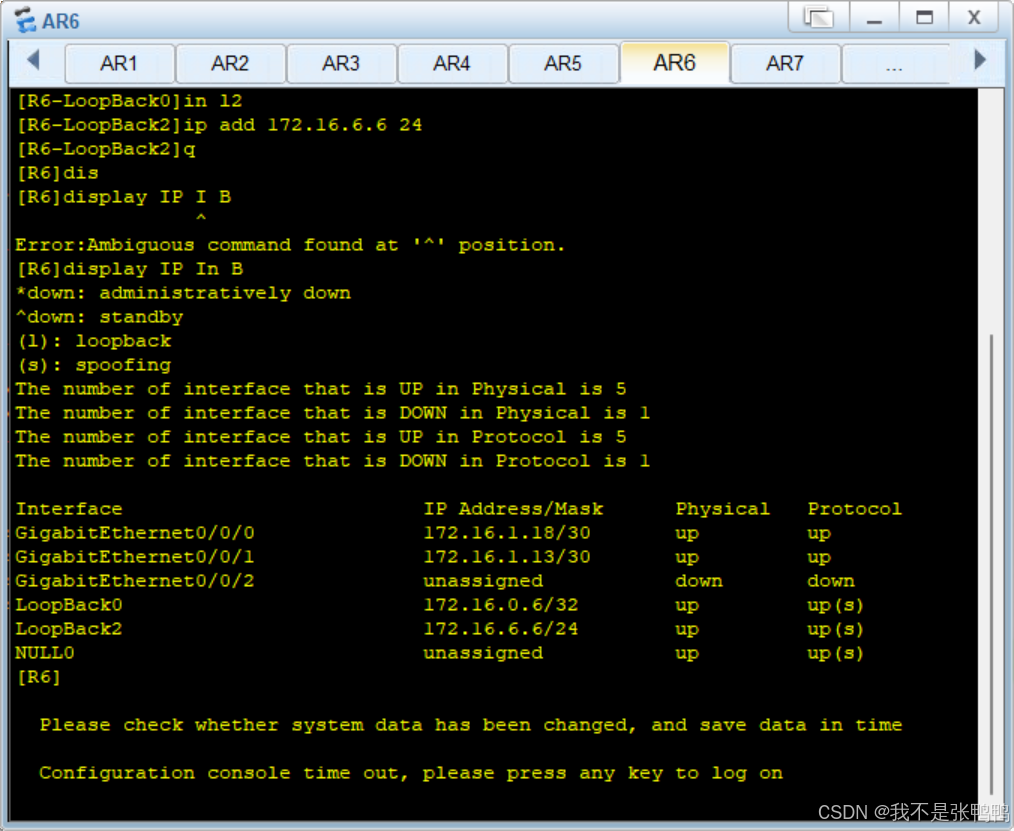Image resolution: width=1014 pixels, height=831 pixels.
Task: Click the LoopBack0 interface entry
Action: coord(69,605)
